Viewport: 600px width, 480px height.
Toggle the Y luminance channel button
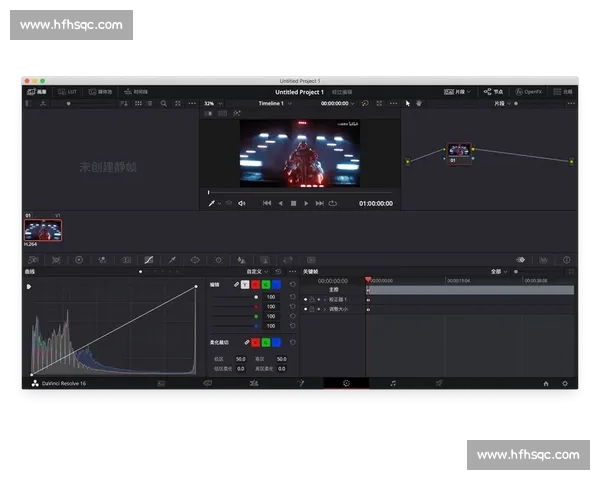click(245, 284)
